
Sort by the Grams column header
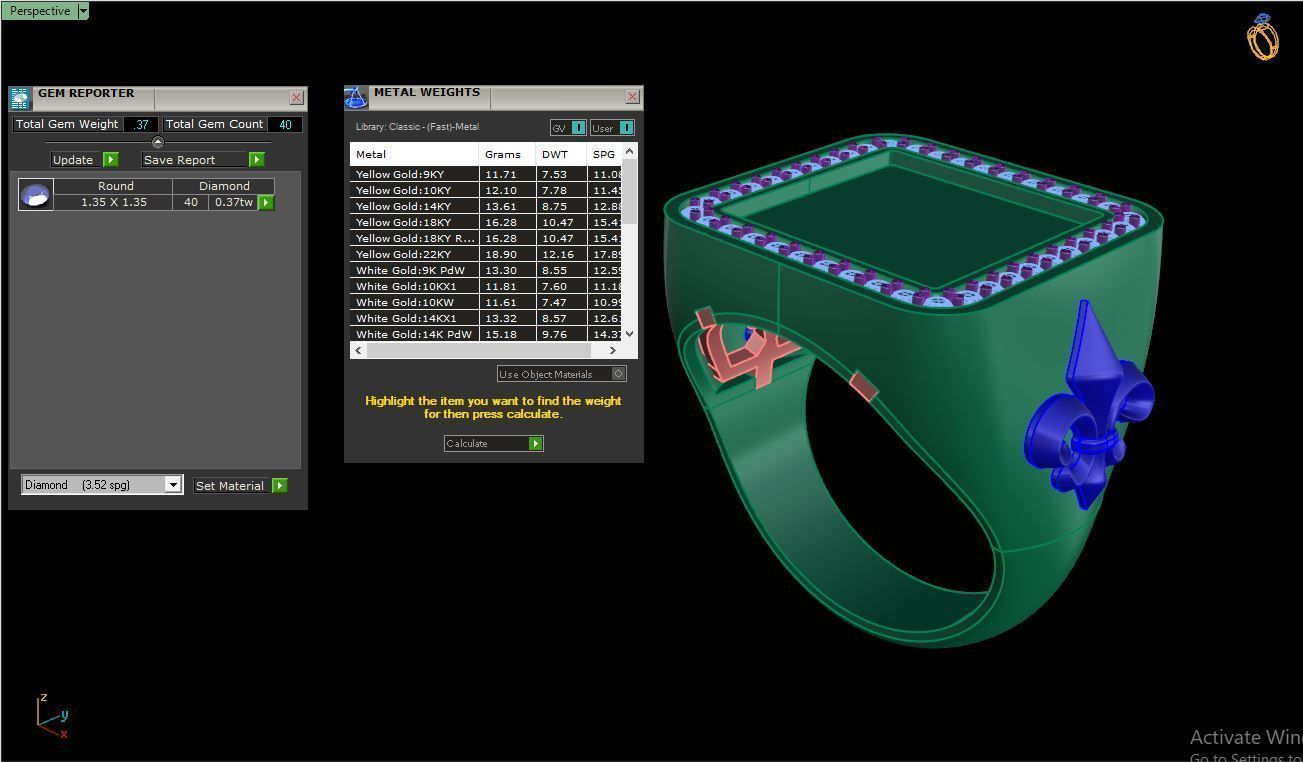coord(507,155)
